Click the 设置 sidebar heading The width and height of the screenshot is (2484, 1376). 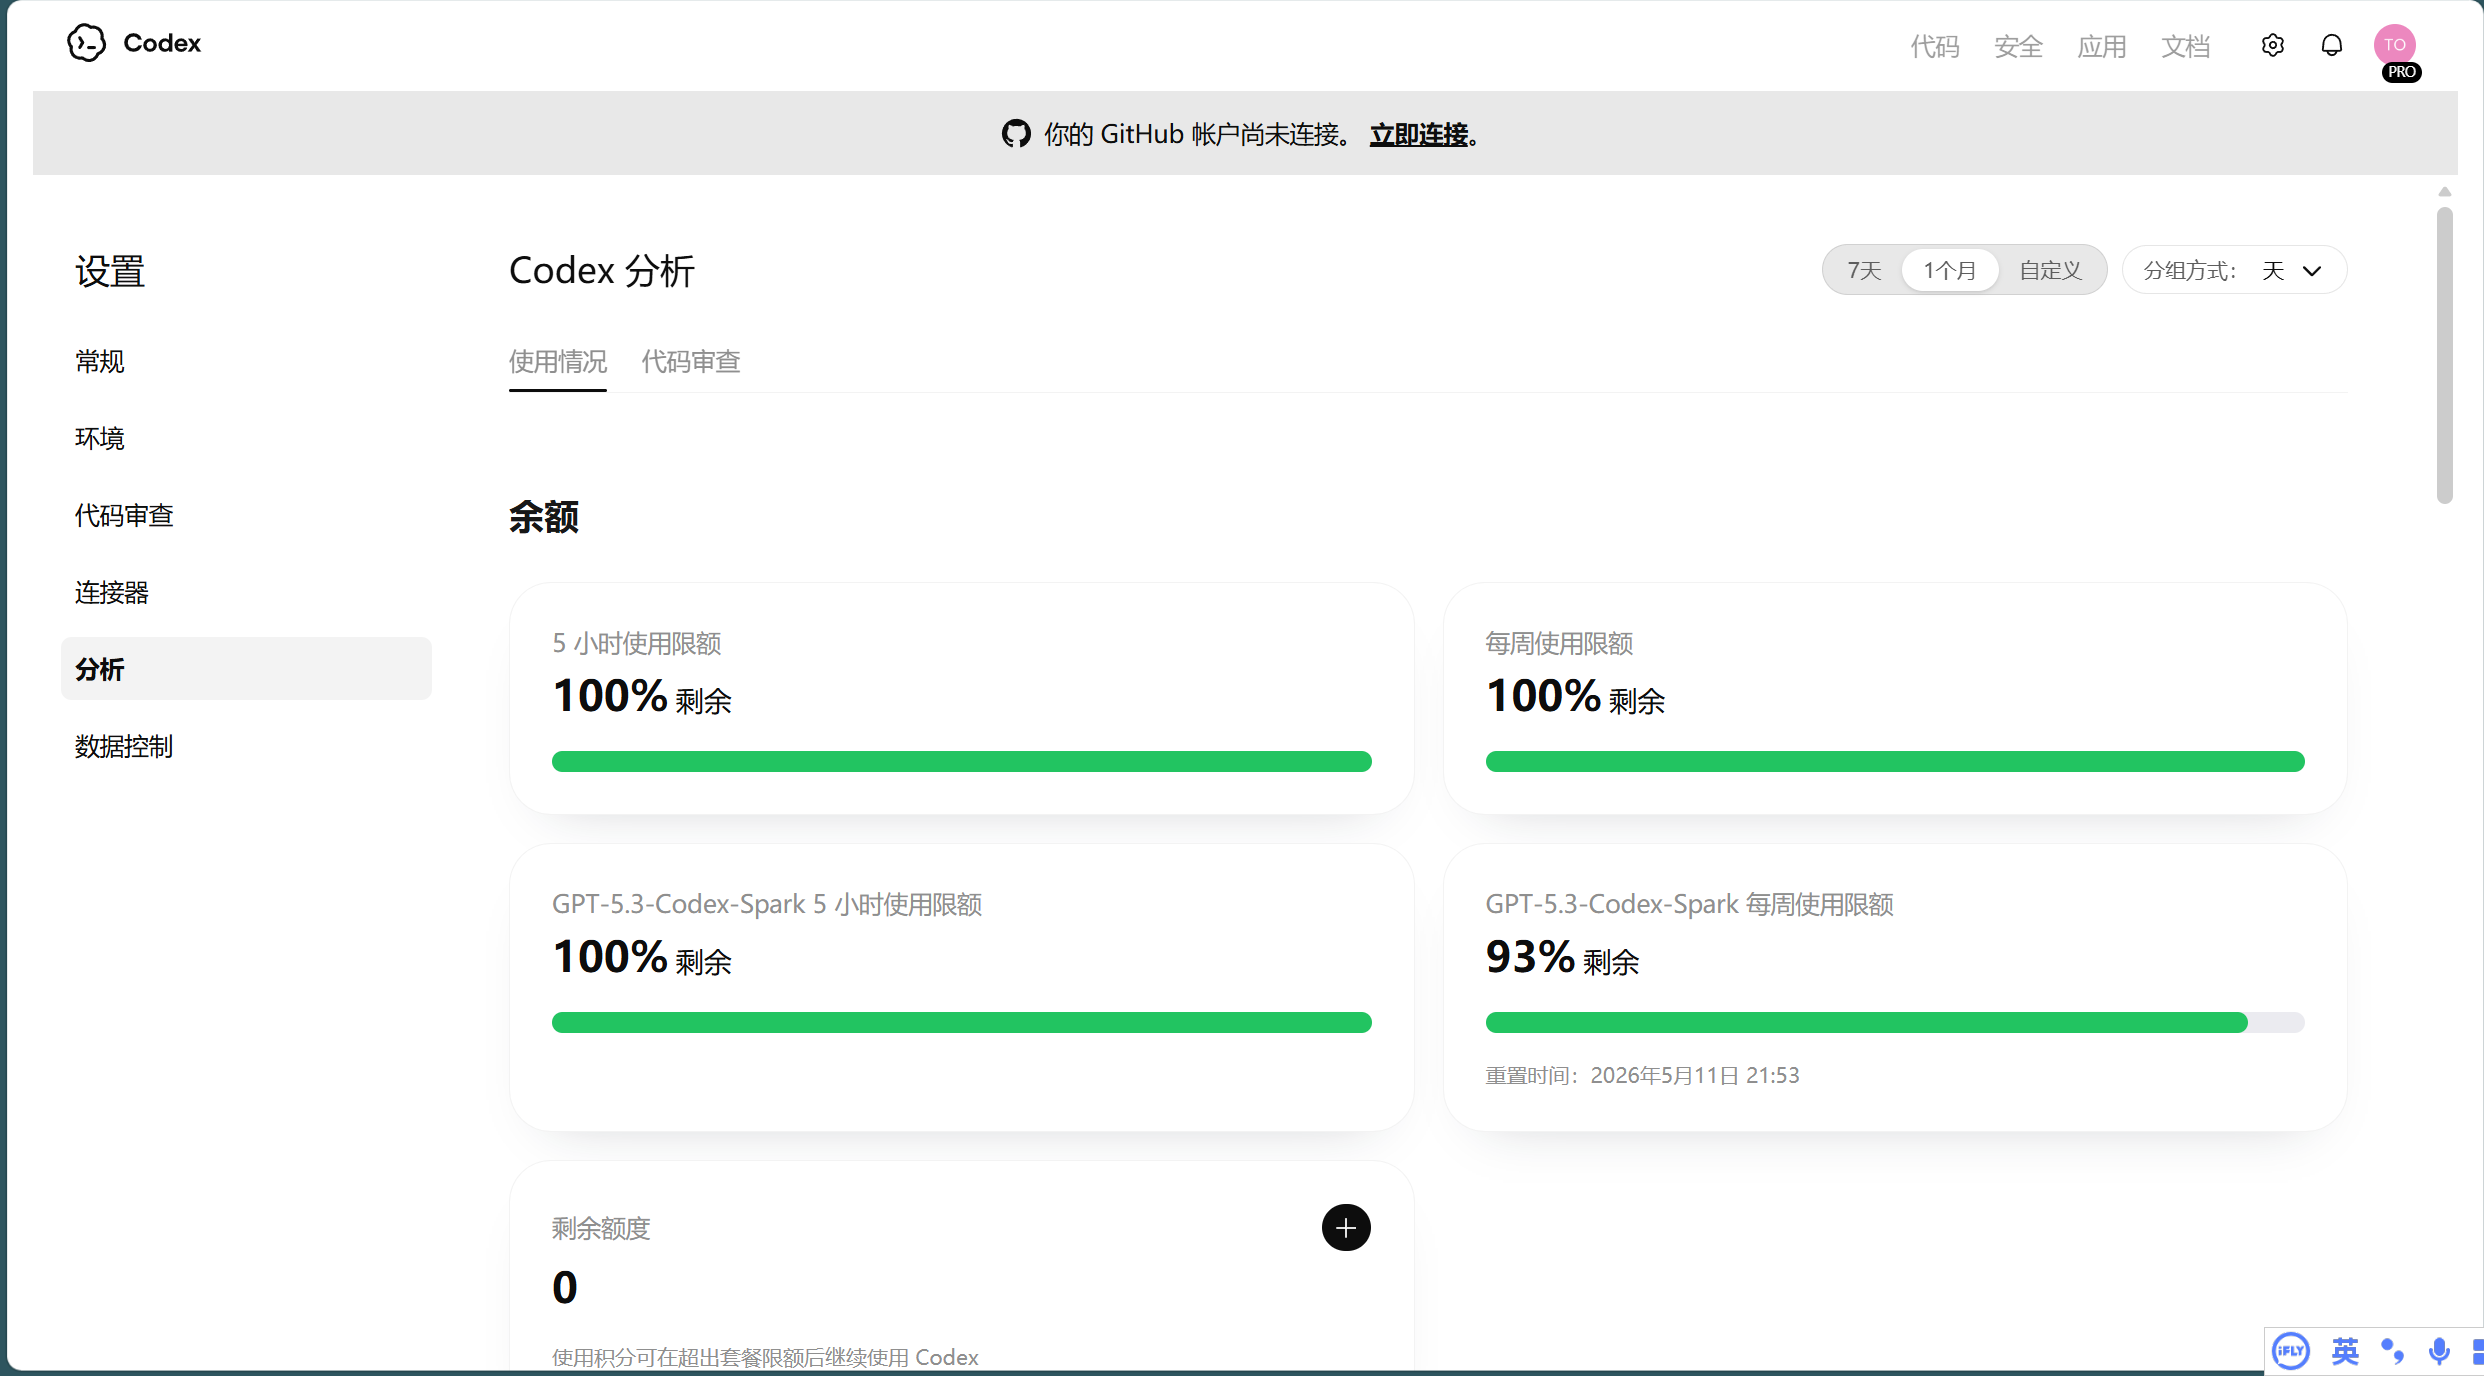pyautogui.click(x=110, y=271)
